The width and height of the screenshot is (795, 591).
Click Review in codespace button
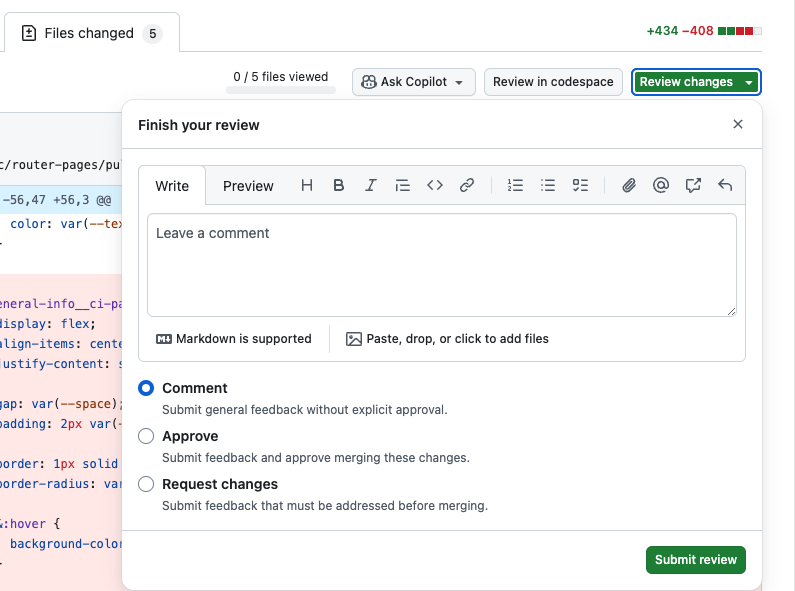click(553, 82)
